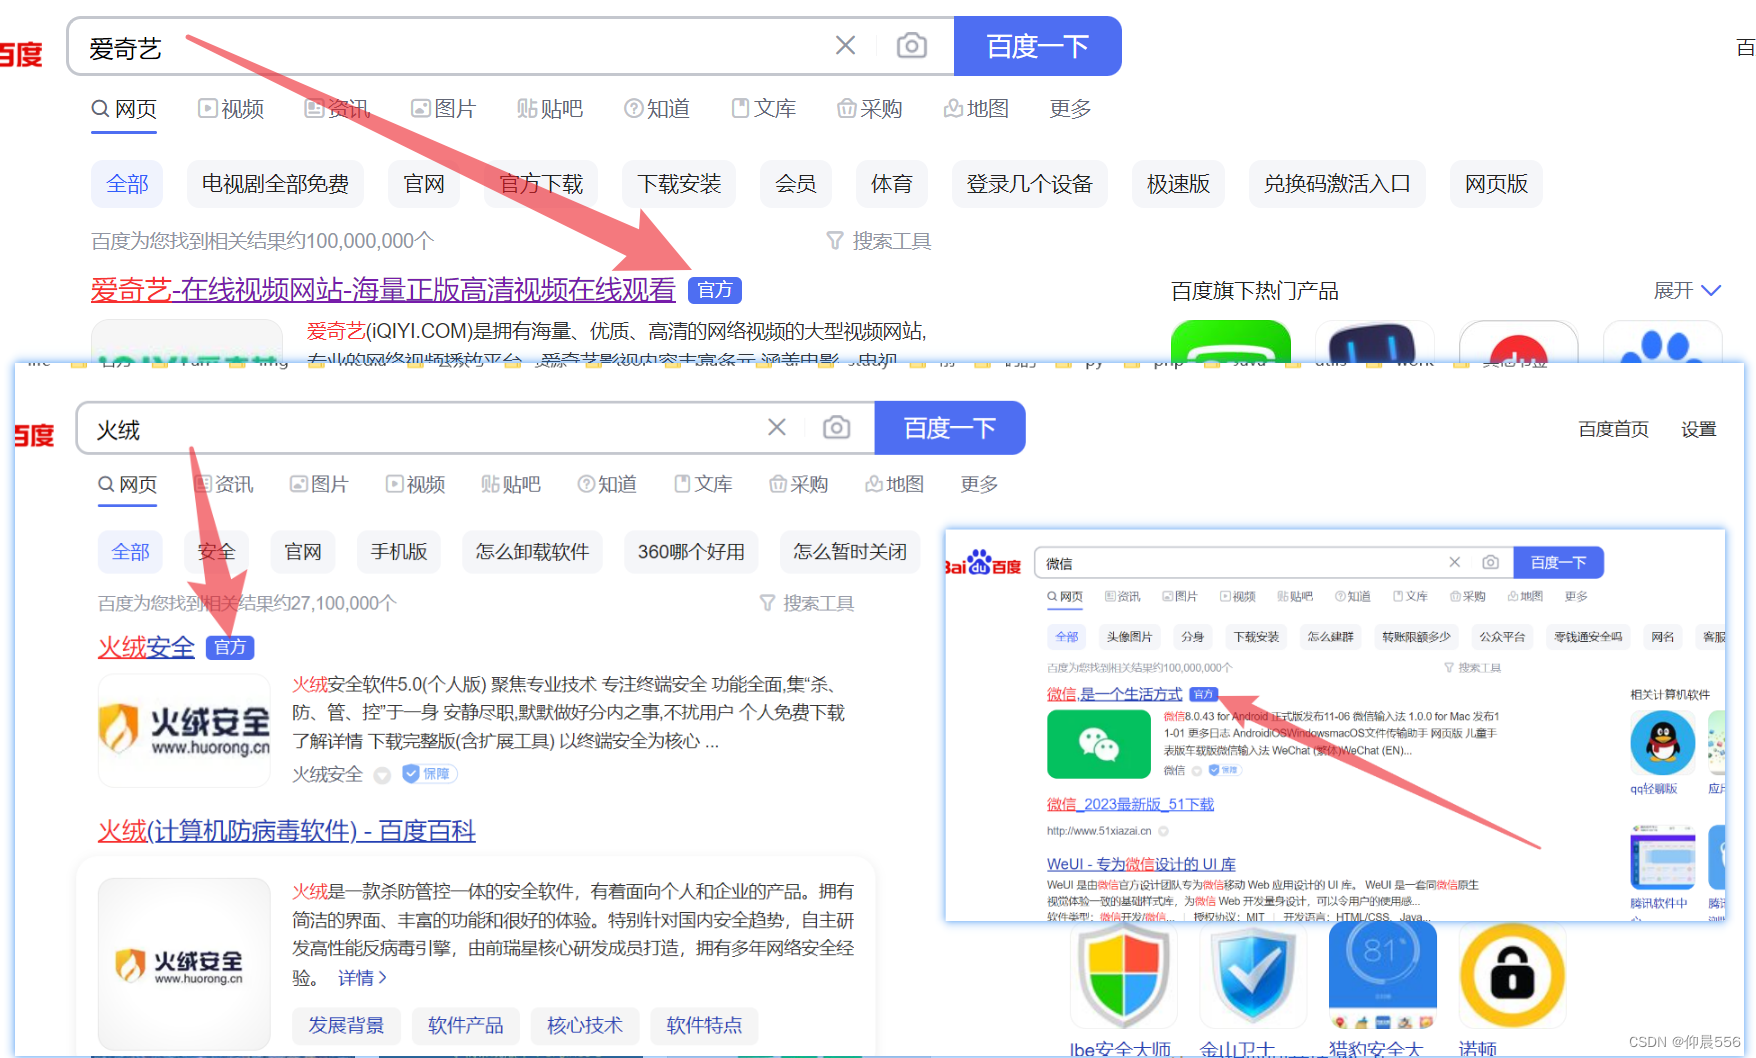Image resolution: width=1756 pixels, height=1058 pixels.
Task: Open 文库 tab in 爱奇艺 results
Action: coord(763,108)
